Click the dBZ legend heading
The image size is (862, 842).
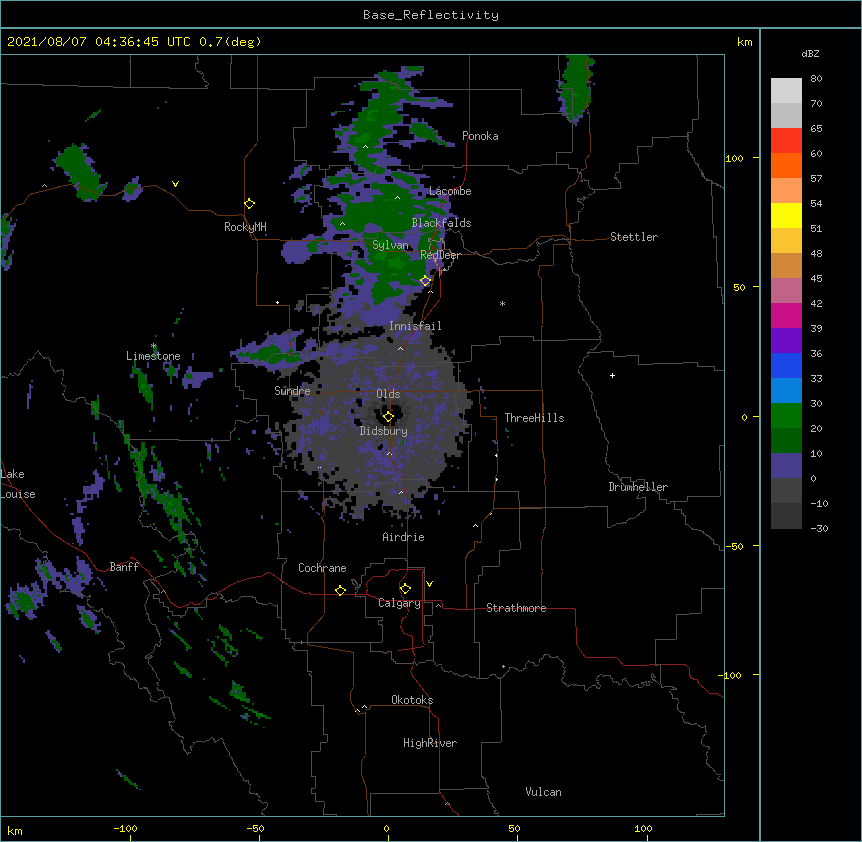click(x=810, y=53)
